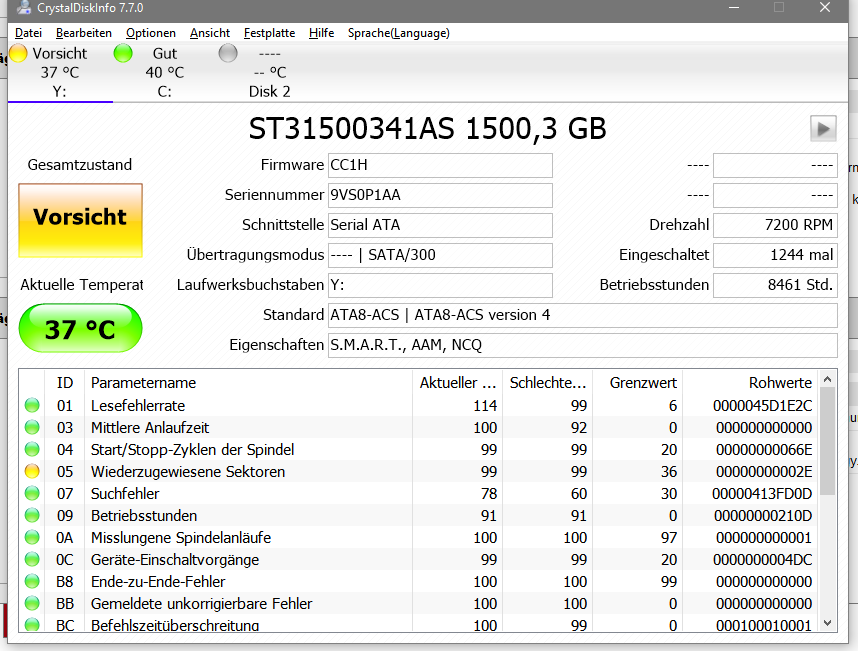Viewport: 858px width, 651px height.
Task: Click the Laufwerksbuchstaben field Y:
Action: [440, 286]
